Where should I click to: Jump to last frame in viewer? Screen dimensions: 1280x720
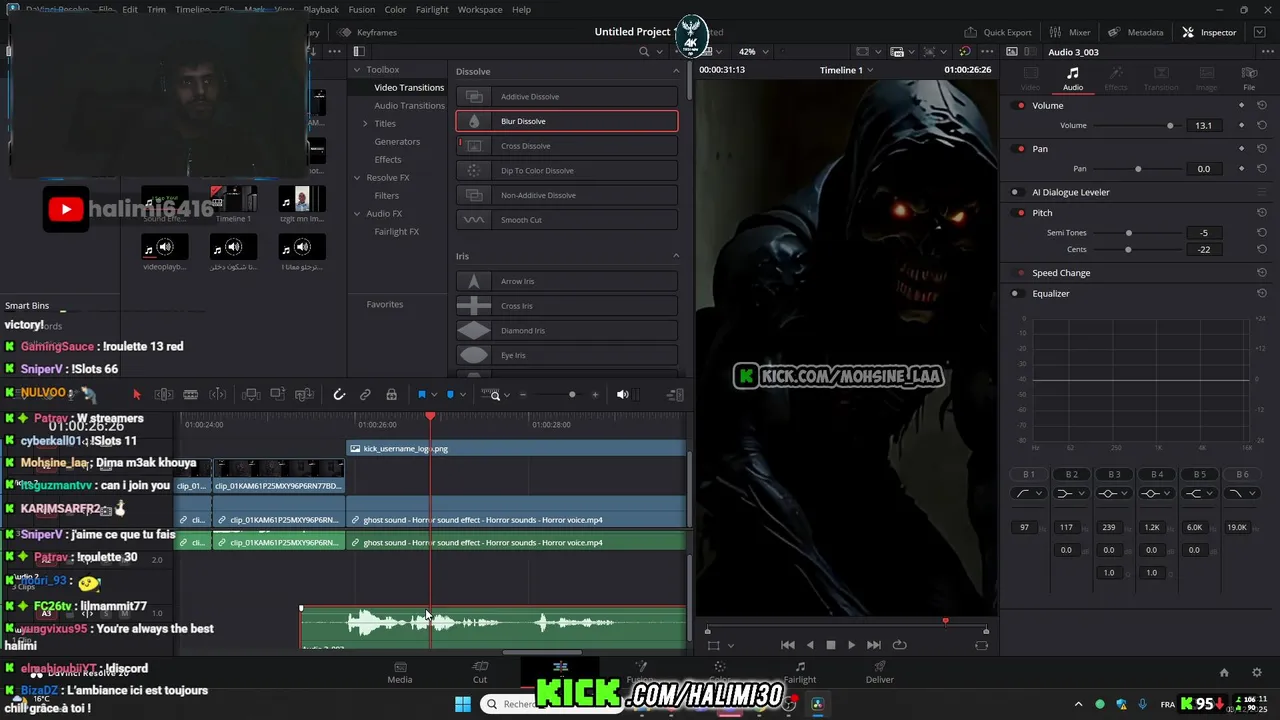point(874,645)
